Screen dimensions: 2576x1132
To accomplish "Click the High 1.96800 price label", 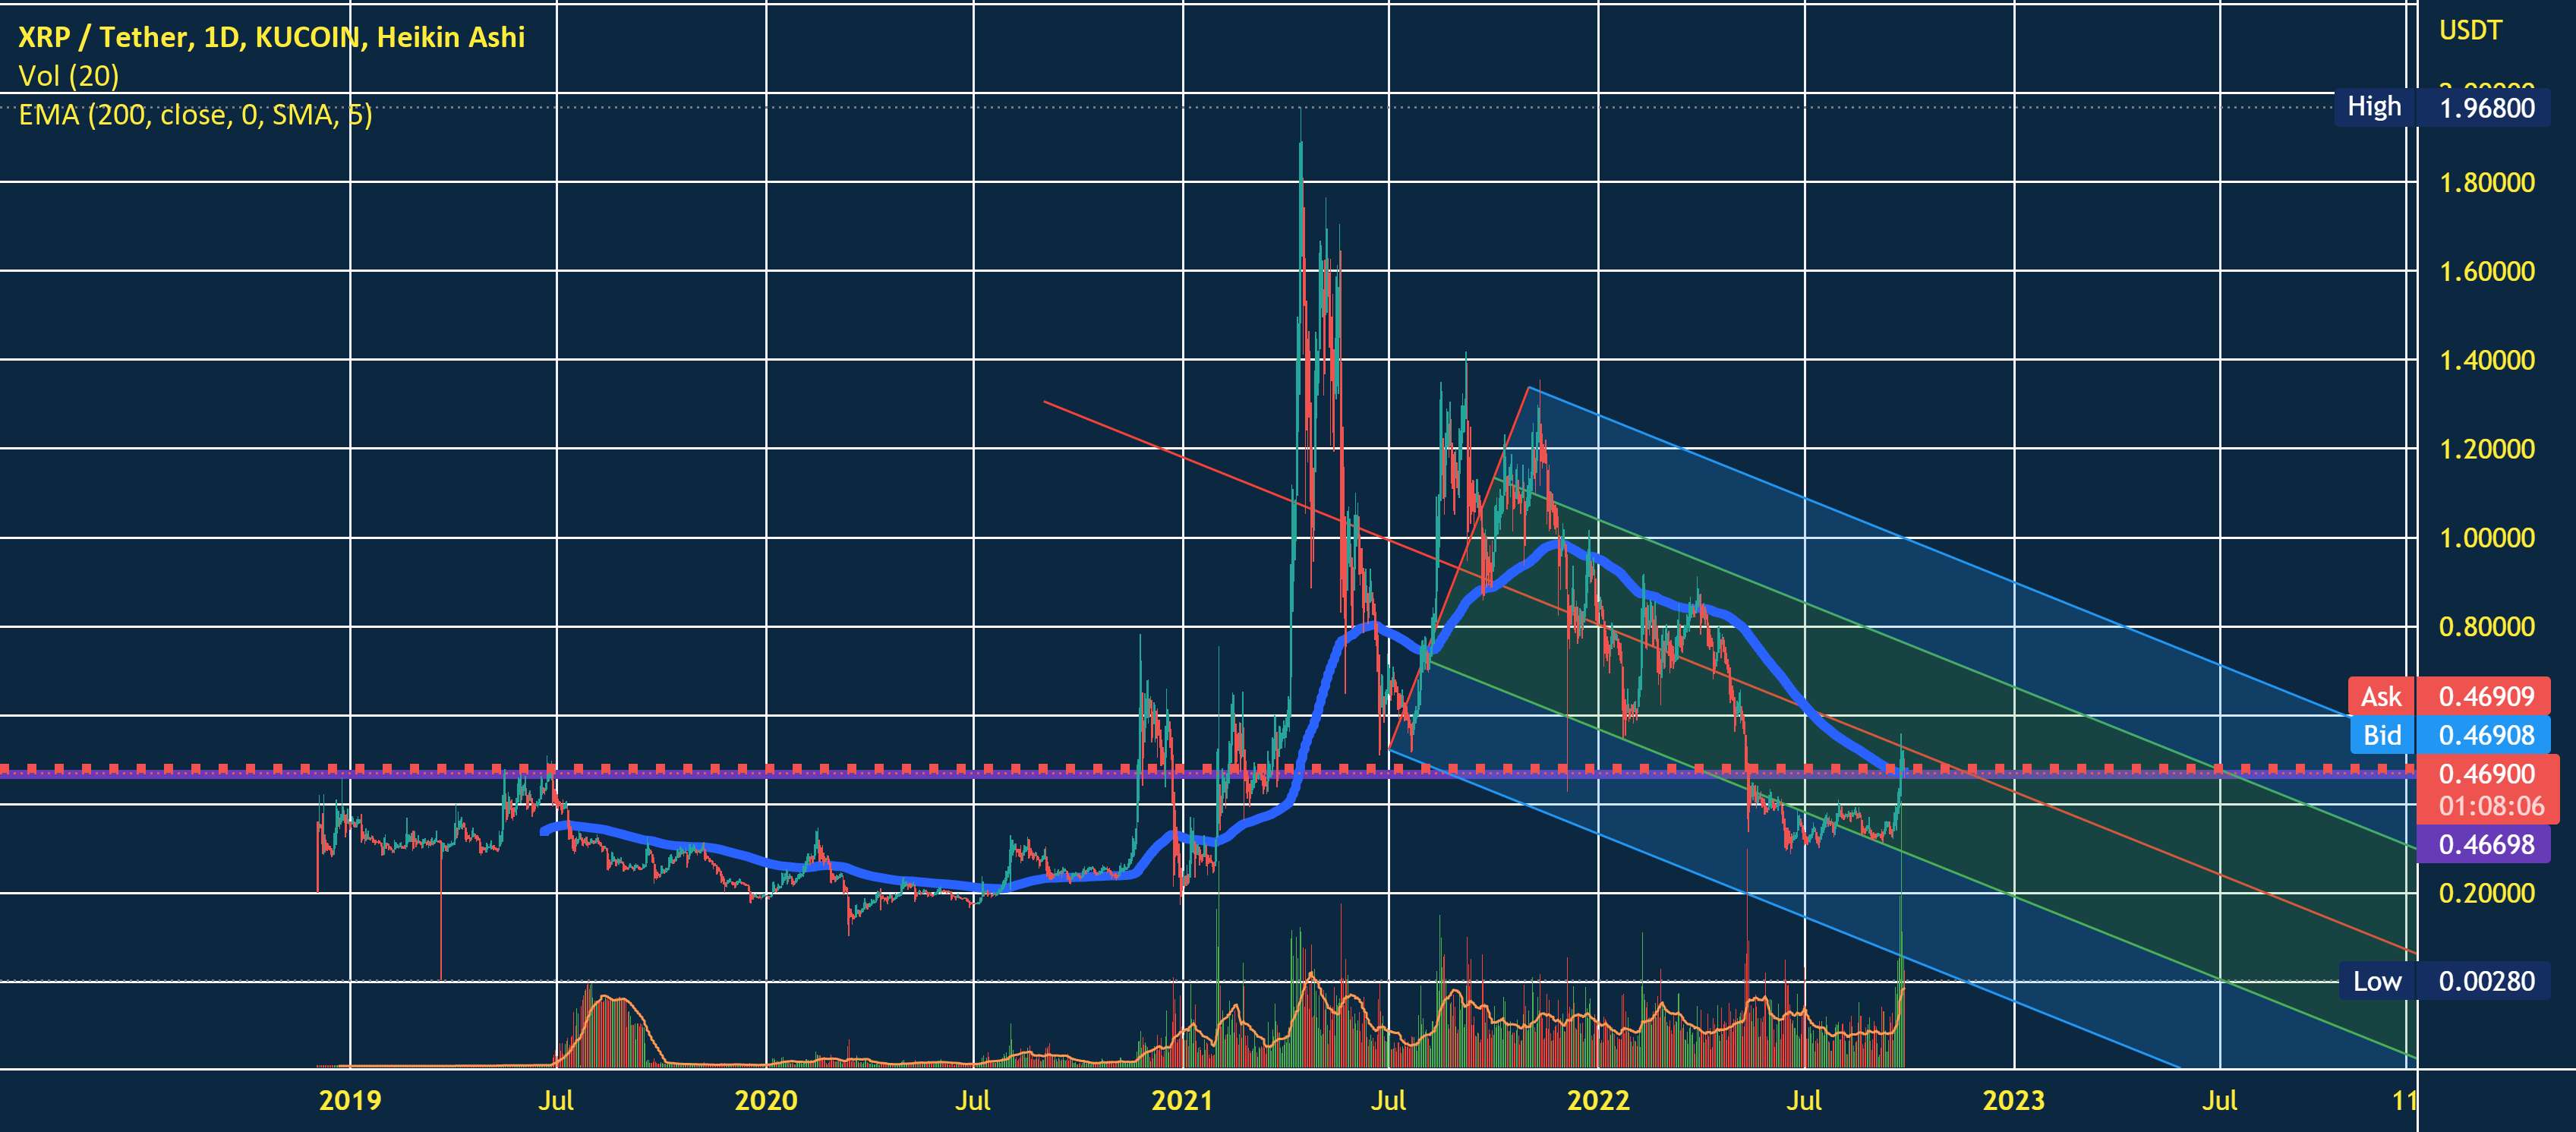I will click(2442, 106).
